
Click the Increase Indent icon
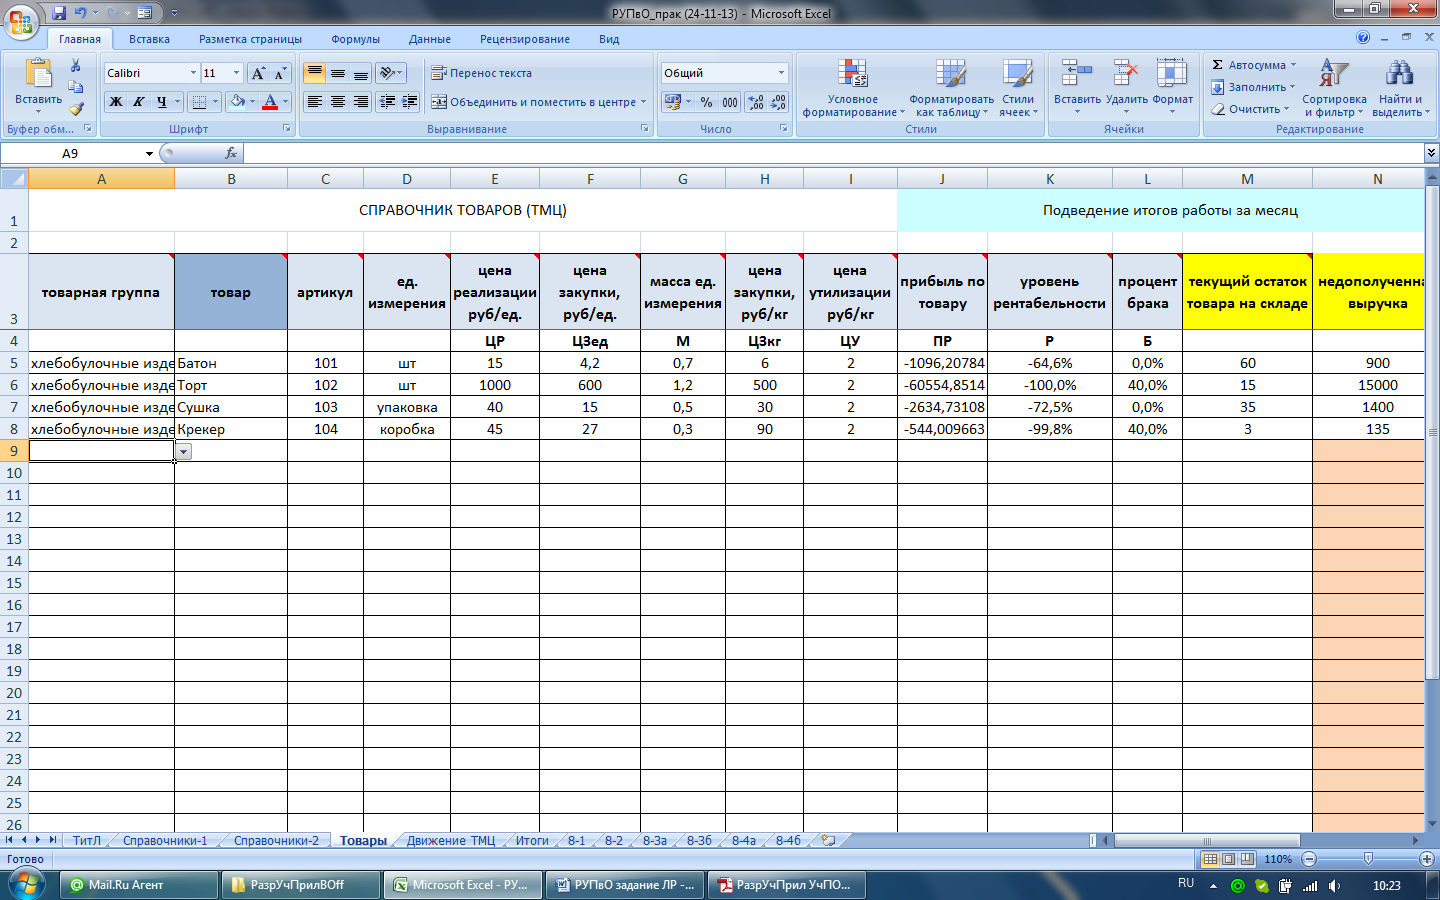coord(409,102)
